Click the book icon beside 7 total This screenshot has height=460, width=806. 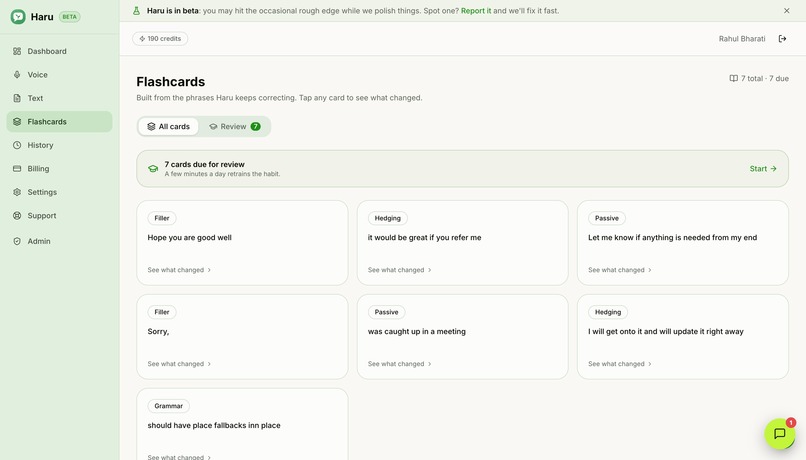(734, 79)
